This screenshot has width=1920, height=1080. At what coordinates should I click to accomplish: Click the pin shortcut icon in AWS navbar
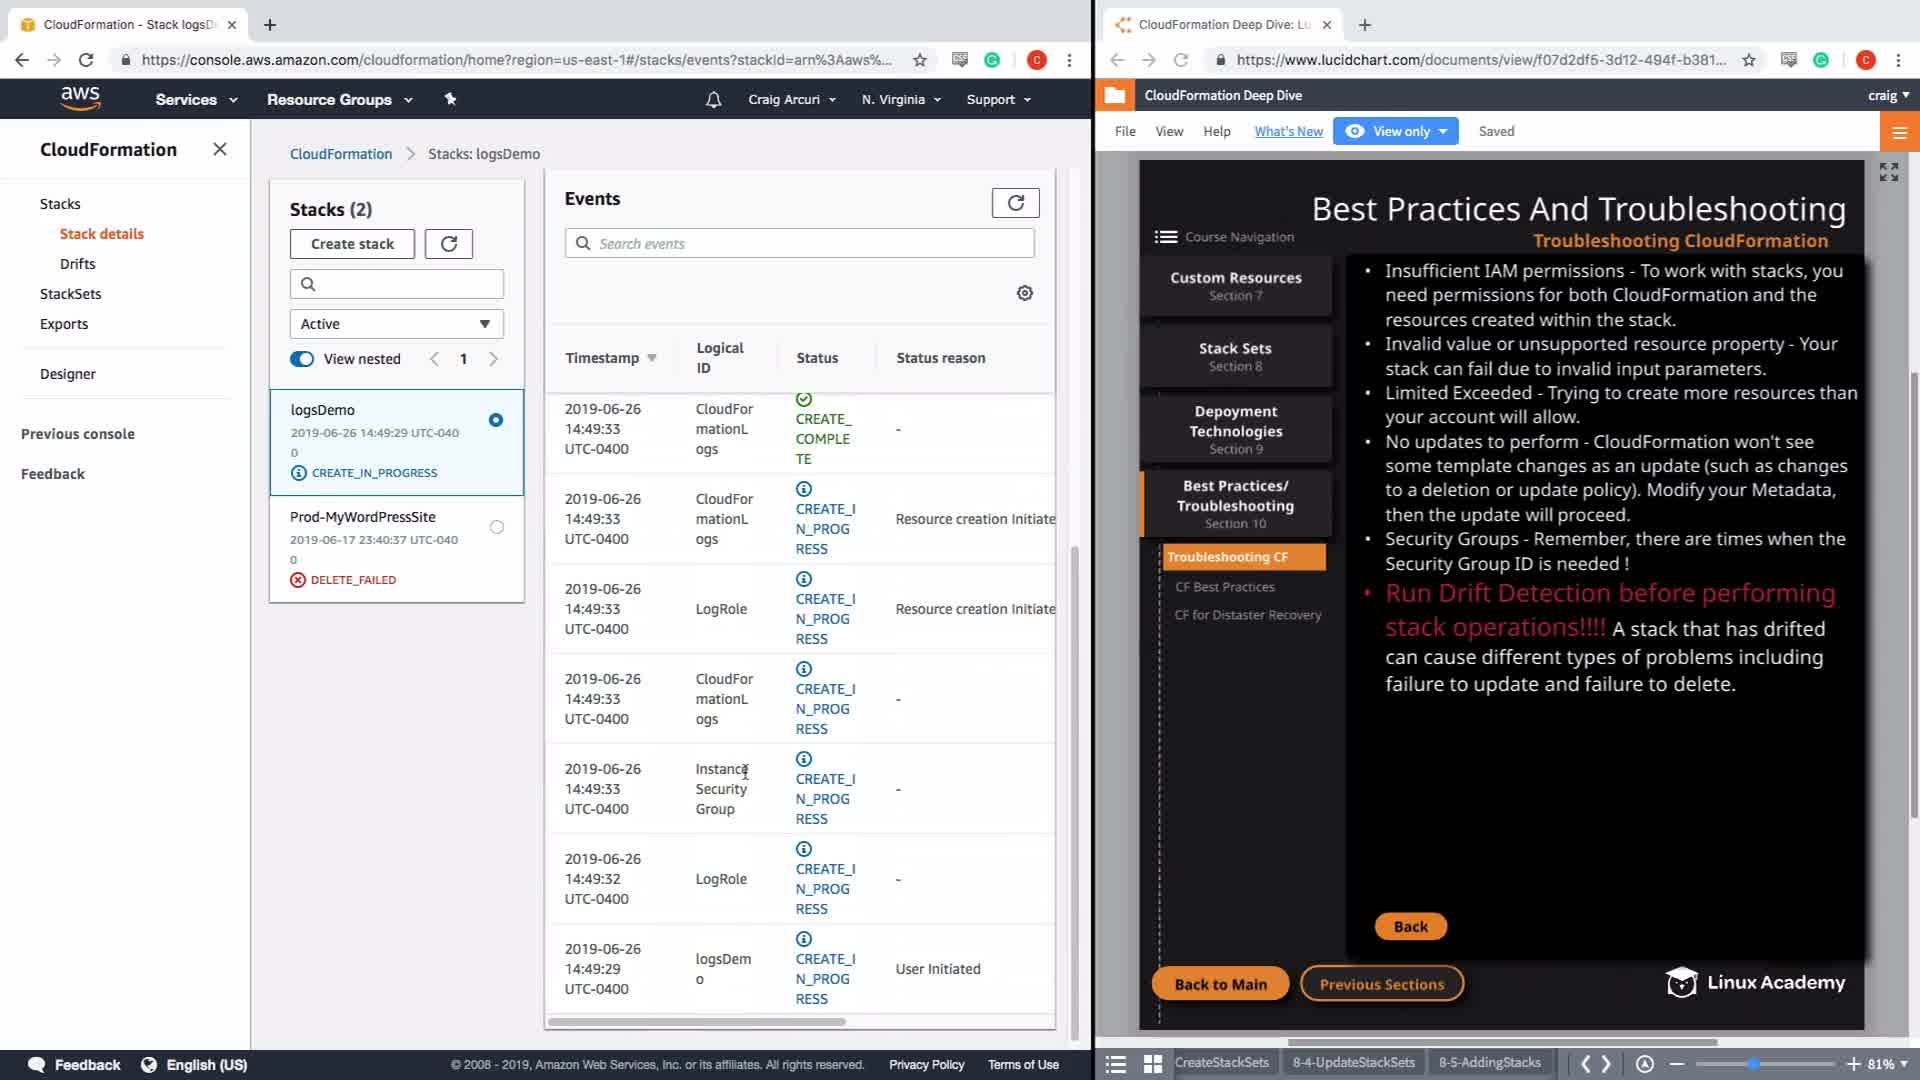click(x=450, y=99)
